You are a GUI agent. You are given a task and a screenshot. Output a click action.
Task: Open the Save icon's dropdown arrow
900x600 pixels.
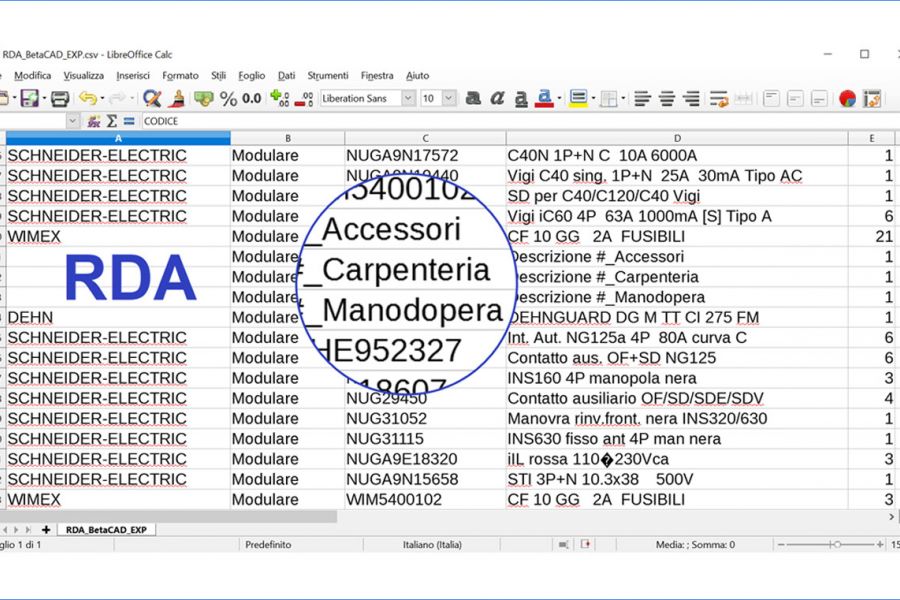click(44, 99)
